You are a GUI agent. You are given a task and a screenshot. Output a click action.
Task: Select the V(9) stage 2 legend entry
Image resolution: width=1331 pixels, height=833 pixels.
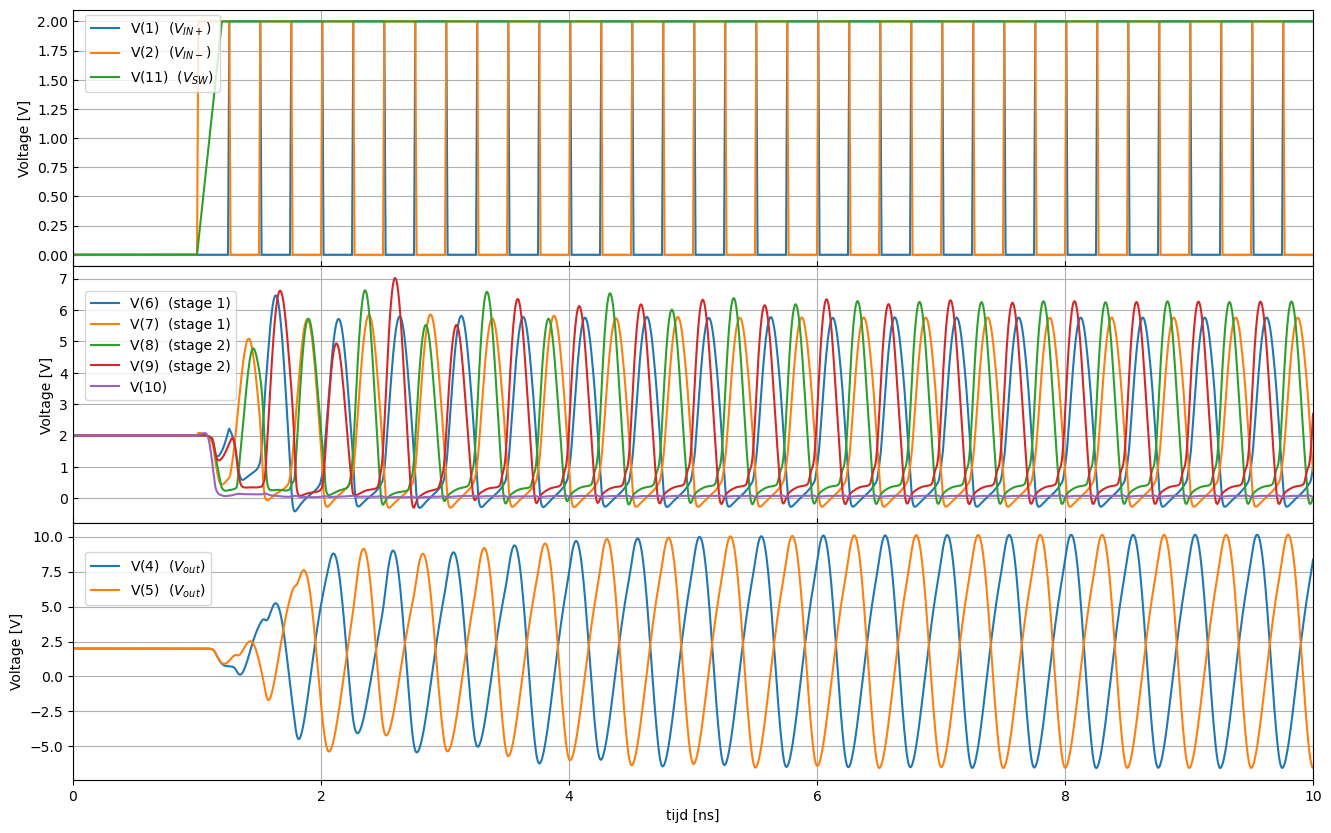click(x=180, y=366)
